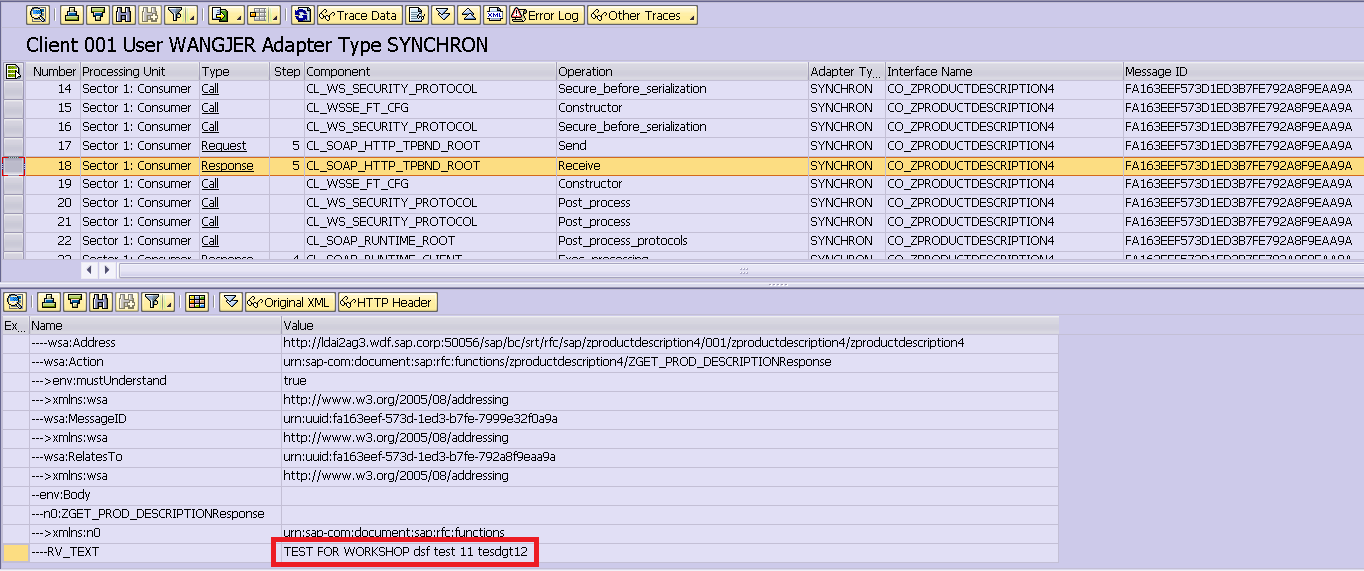Open filter dropdown arrow in top toolbar
Viewport: 1364px width, 571px height.
[192, 15]
